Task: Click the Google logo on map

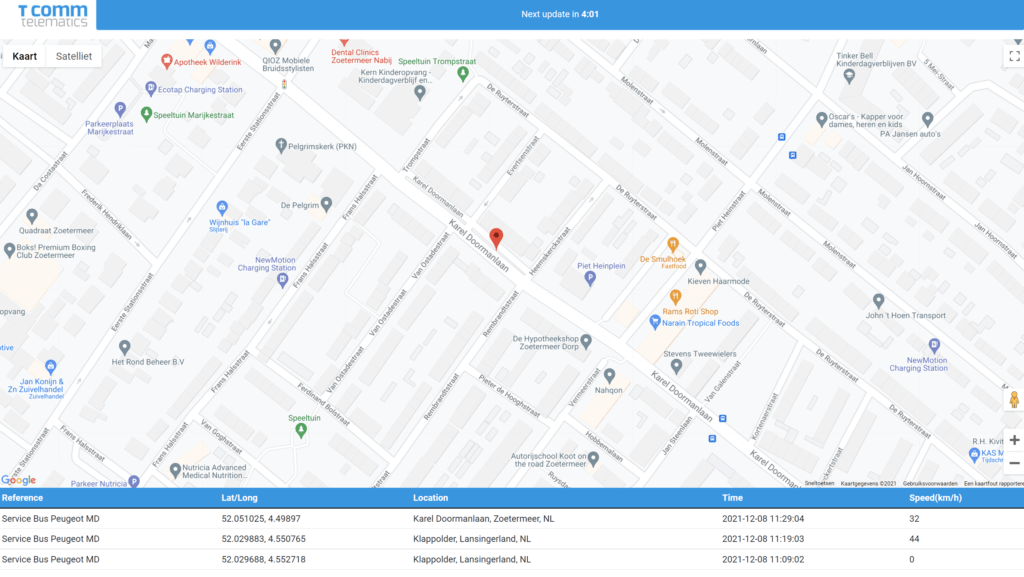Action: 18,480
